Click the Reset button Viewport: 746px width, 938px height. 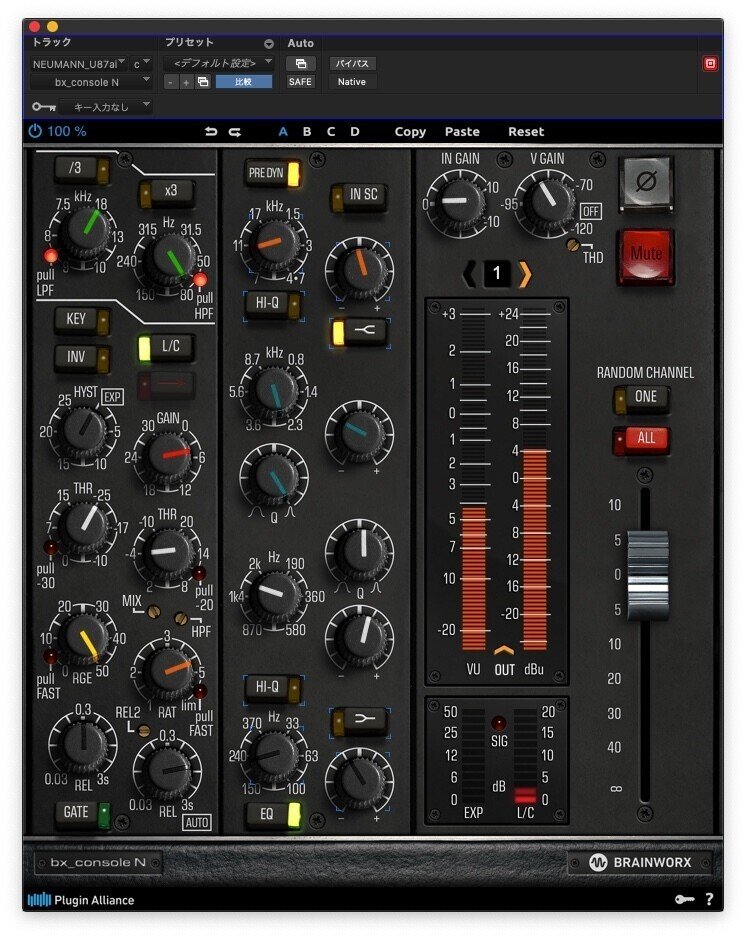click(526, 132)
